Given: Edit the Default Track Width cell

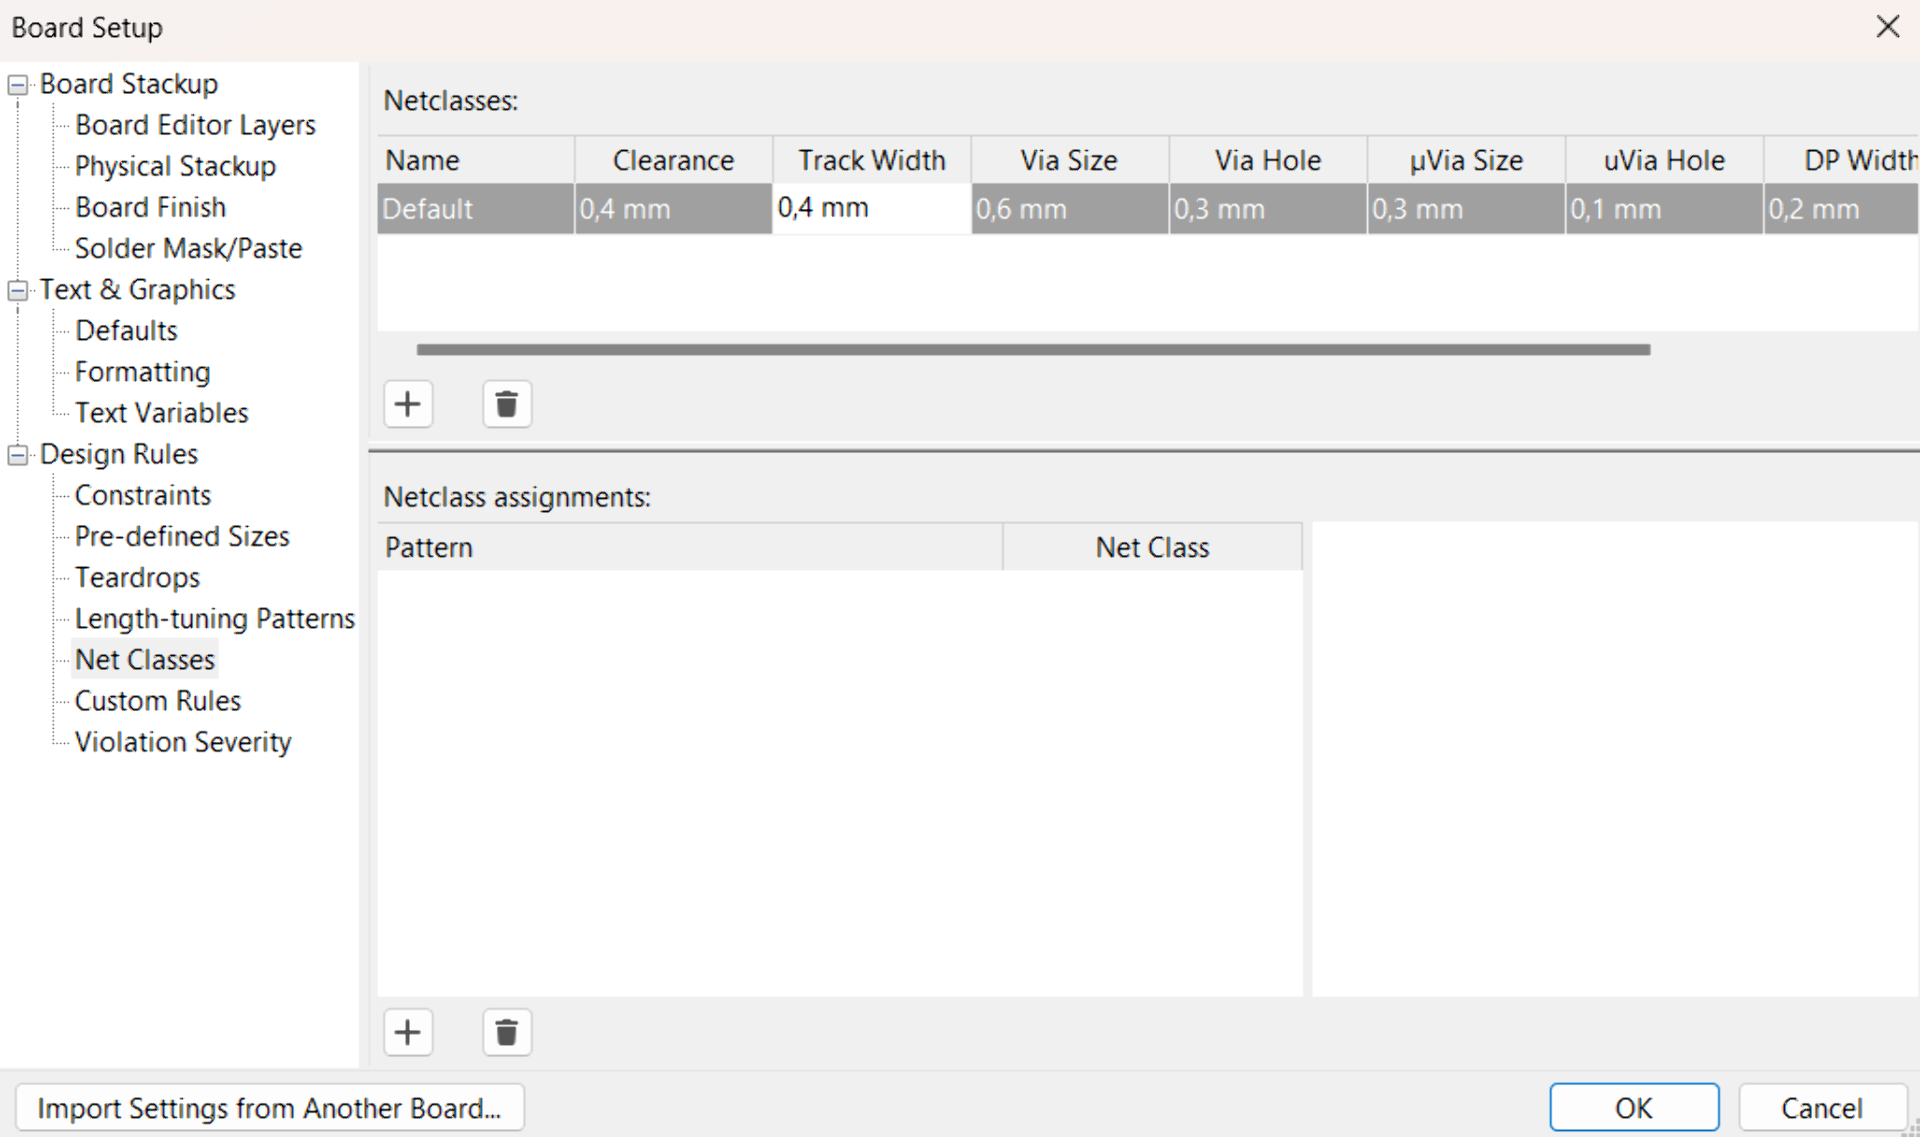Looking at the screenshot, I should (x=870, y=208).
